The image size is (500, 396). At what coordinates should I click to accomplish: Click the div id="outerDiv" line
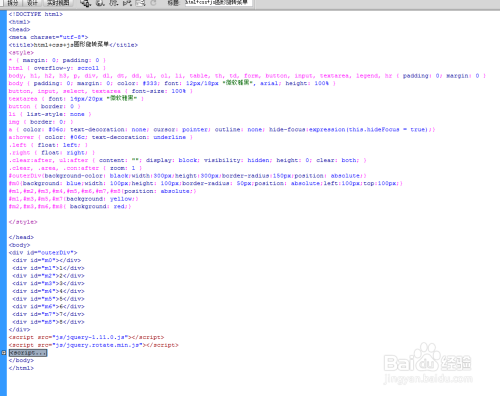tap(43, 252)
